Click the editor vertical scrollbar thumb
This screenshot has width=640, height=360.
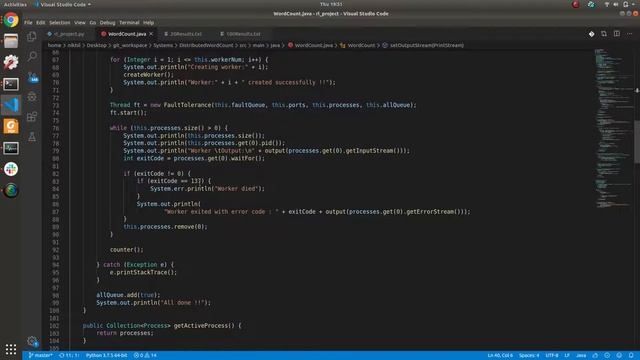(x=637, y=141)
